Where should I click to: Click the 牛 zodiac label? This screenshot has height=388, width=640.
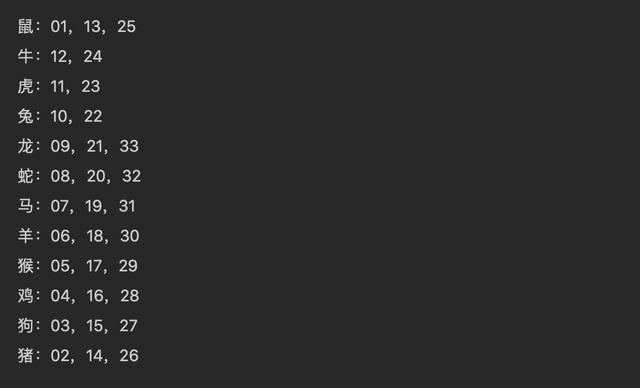[x=25, y=56]
